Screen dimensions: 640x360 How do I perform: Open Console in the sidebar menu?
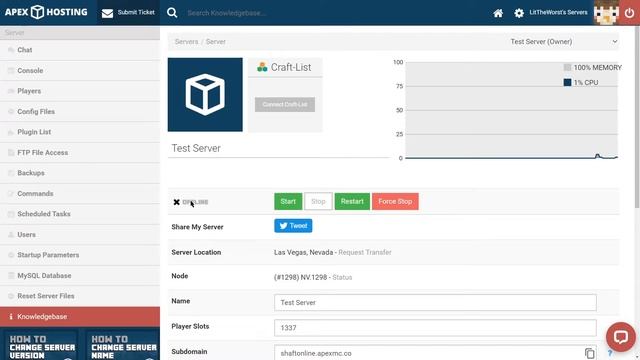pos(80,71)
